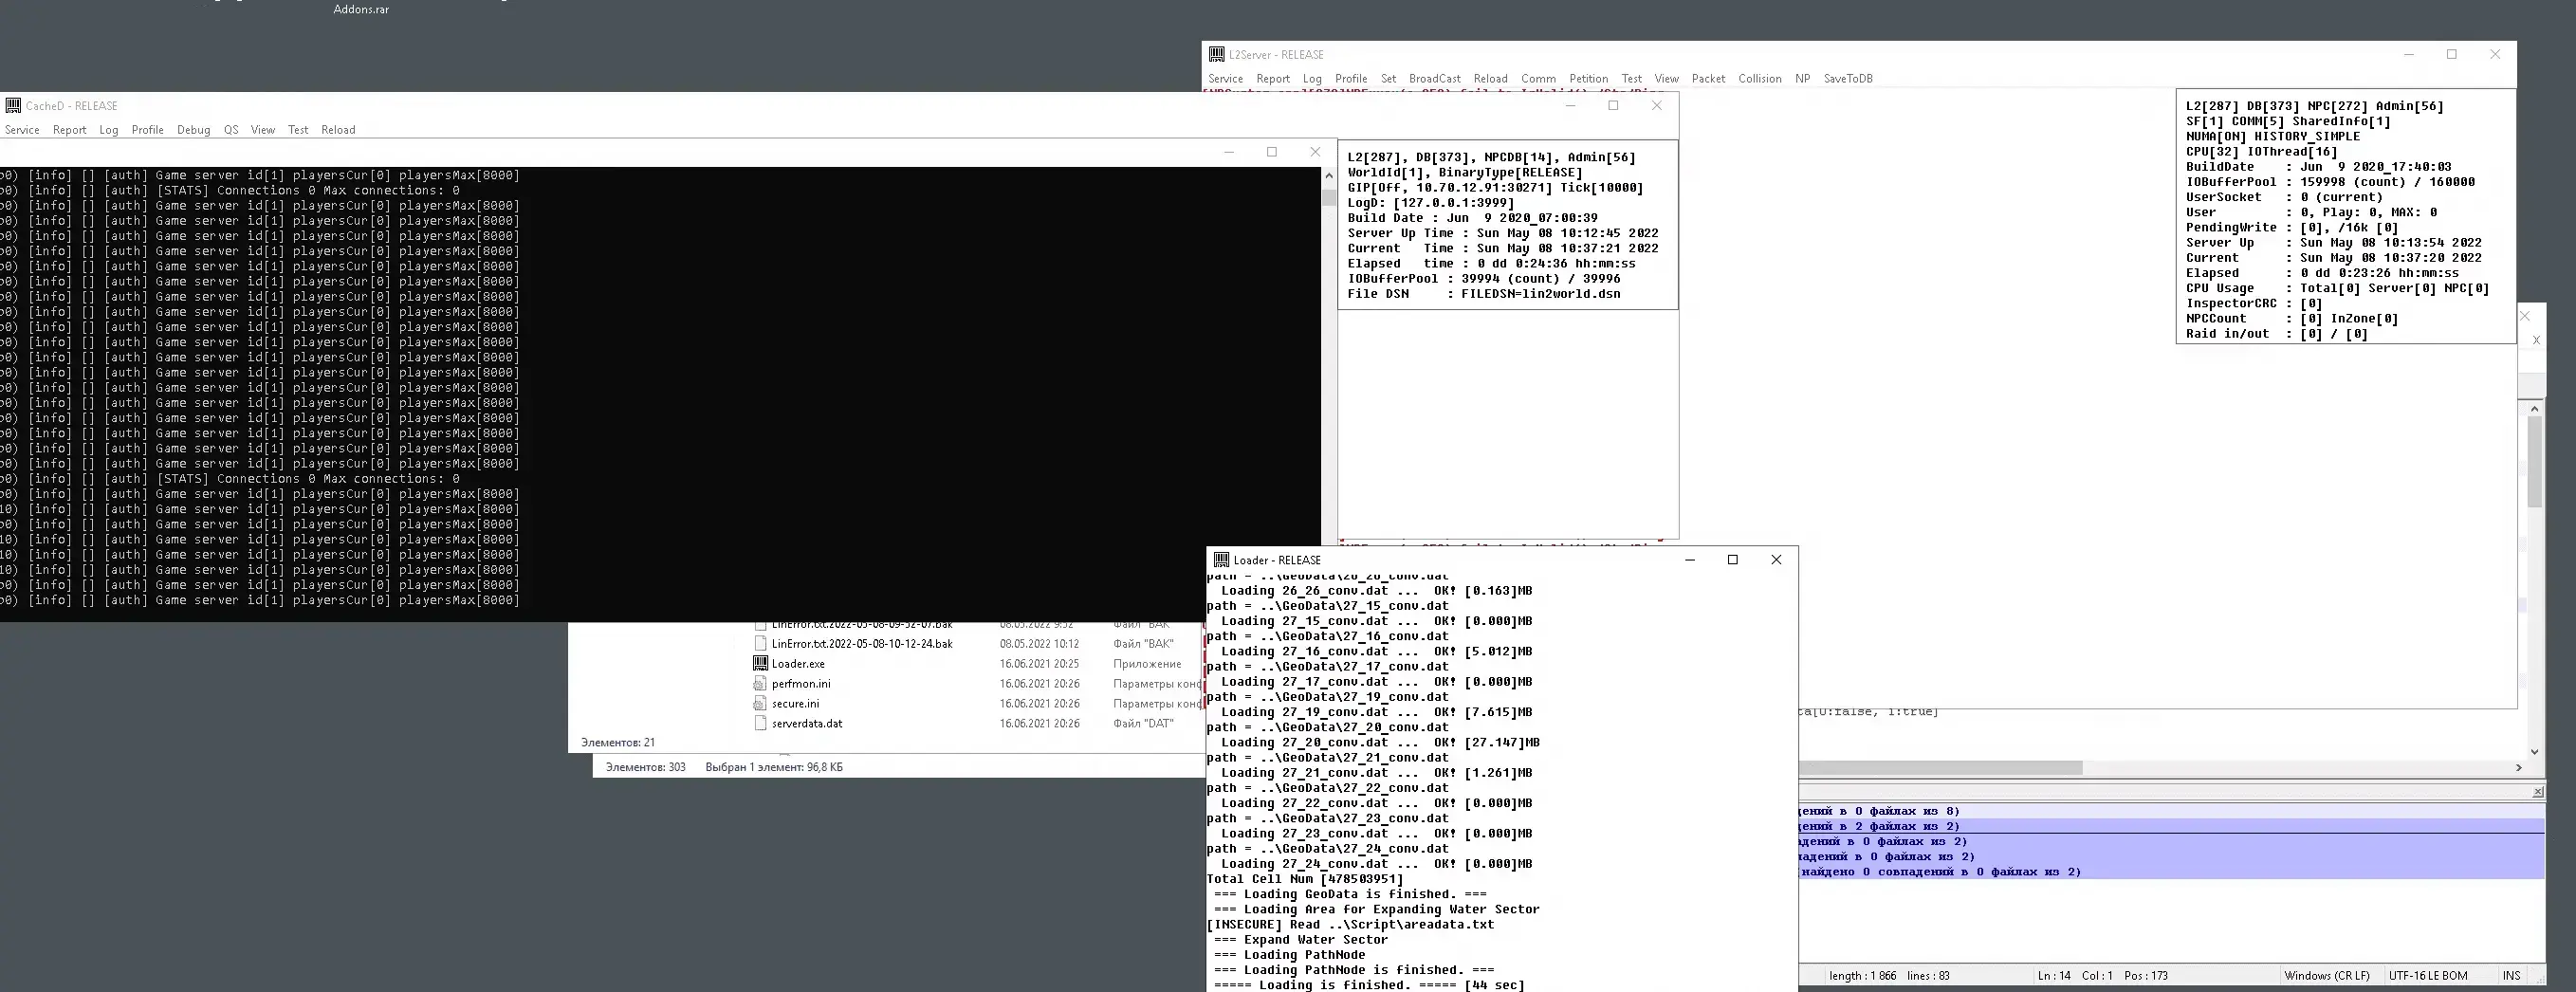Select serverdata.dat file icon in explorer
Viewport: 2576px width, 992px height.
pyautogui.click(x=760, y=723)
